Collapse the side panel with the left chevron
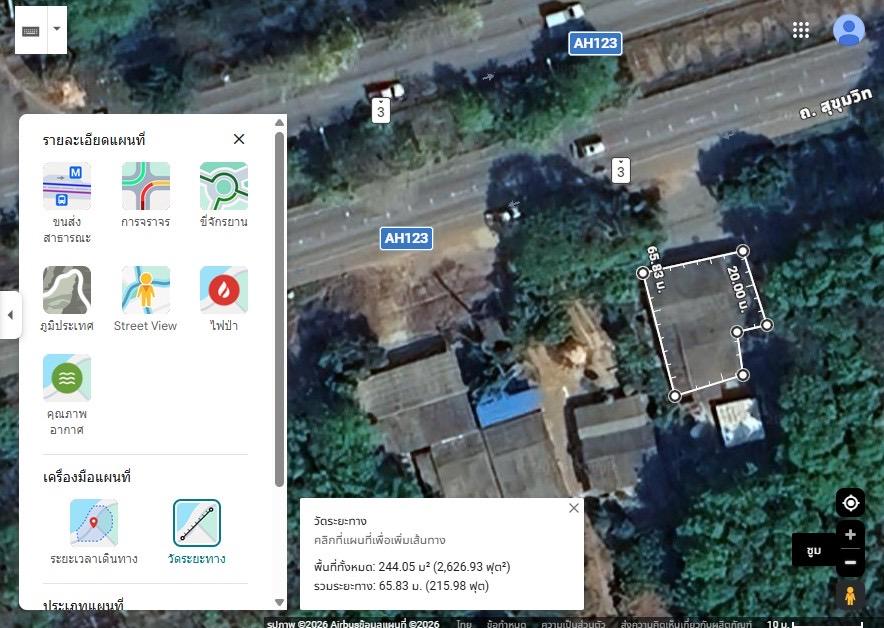 10,314
